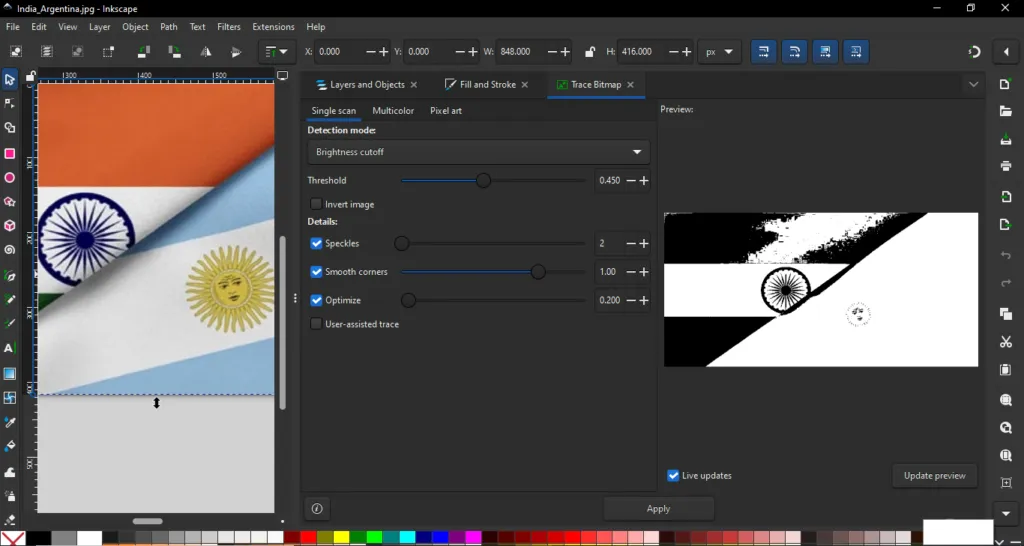Image resolution: width=1024 pixels, height=546 pixels.
Task: Switch to the Layers and Objects tab
Action: (366, 84)
